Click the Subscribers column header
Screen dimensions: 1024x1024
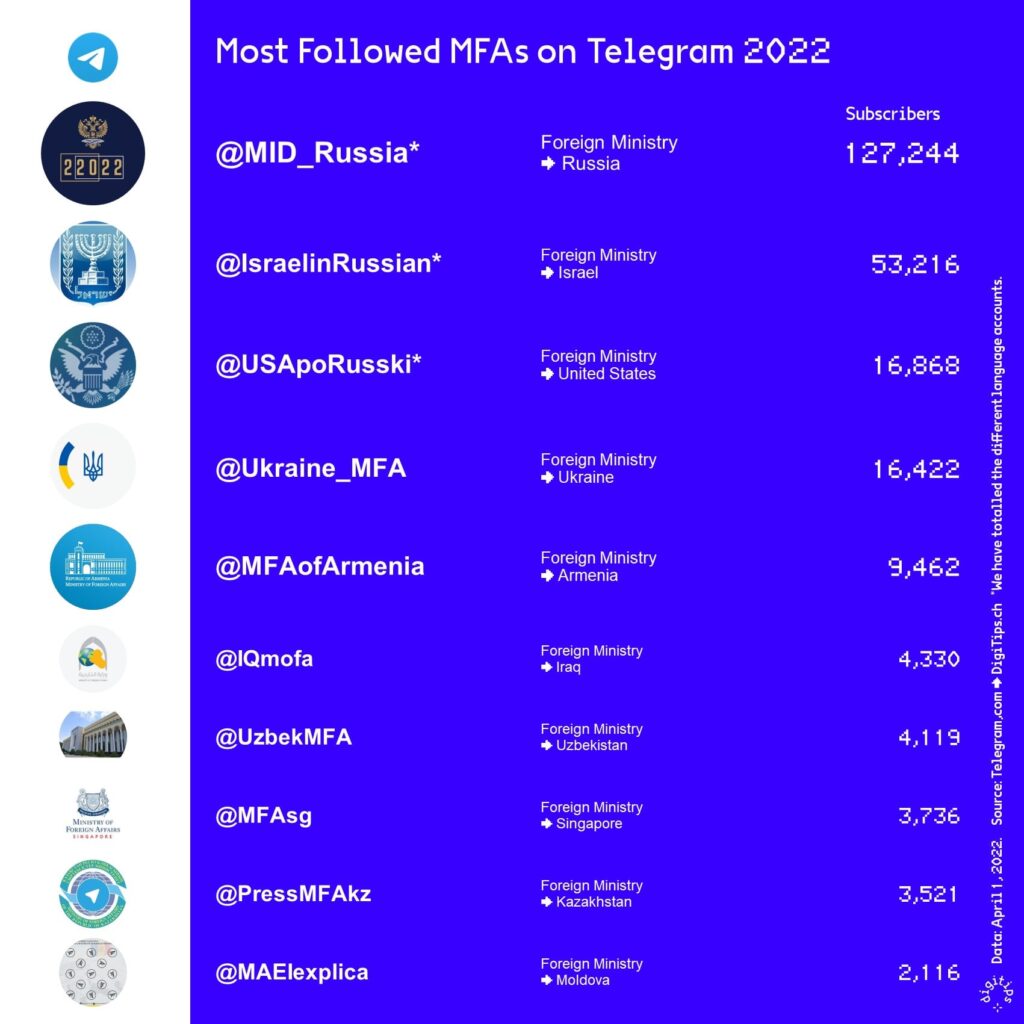click(x=892, y=114)
